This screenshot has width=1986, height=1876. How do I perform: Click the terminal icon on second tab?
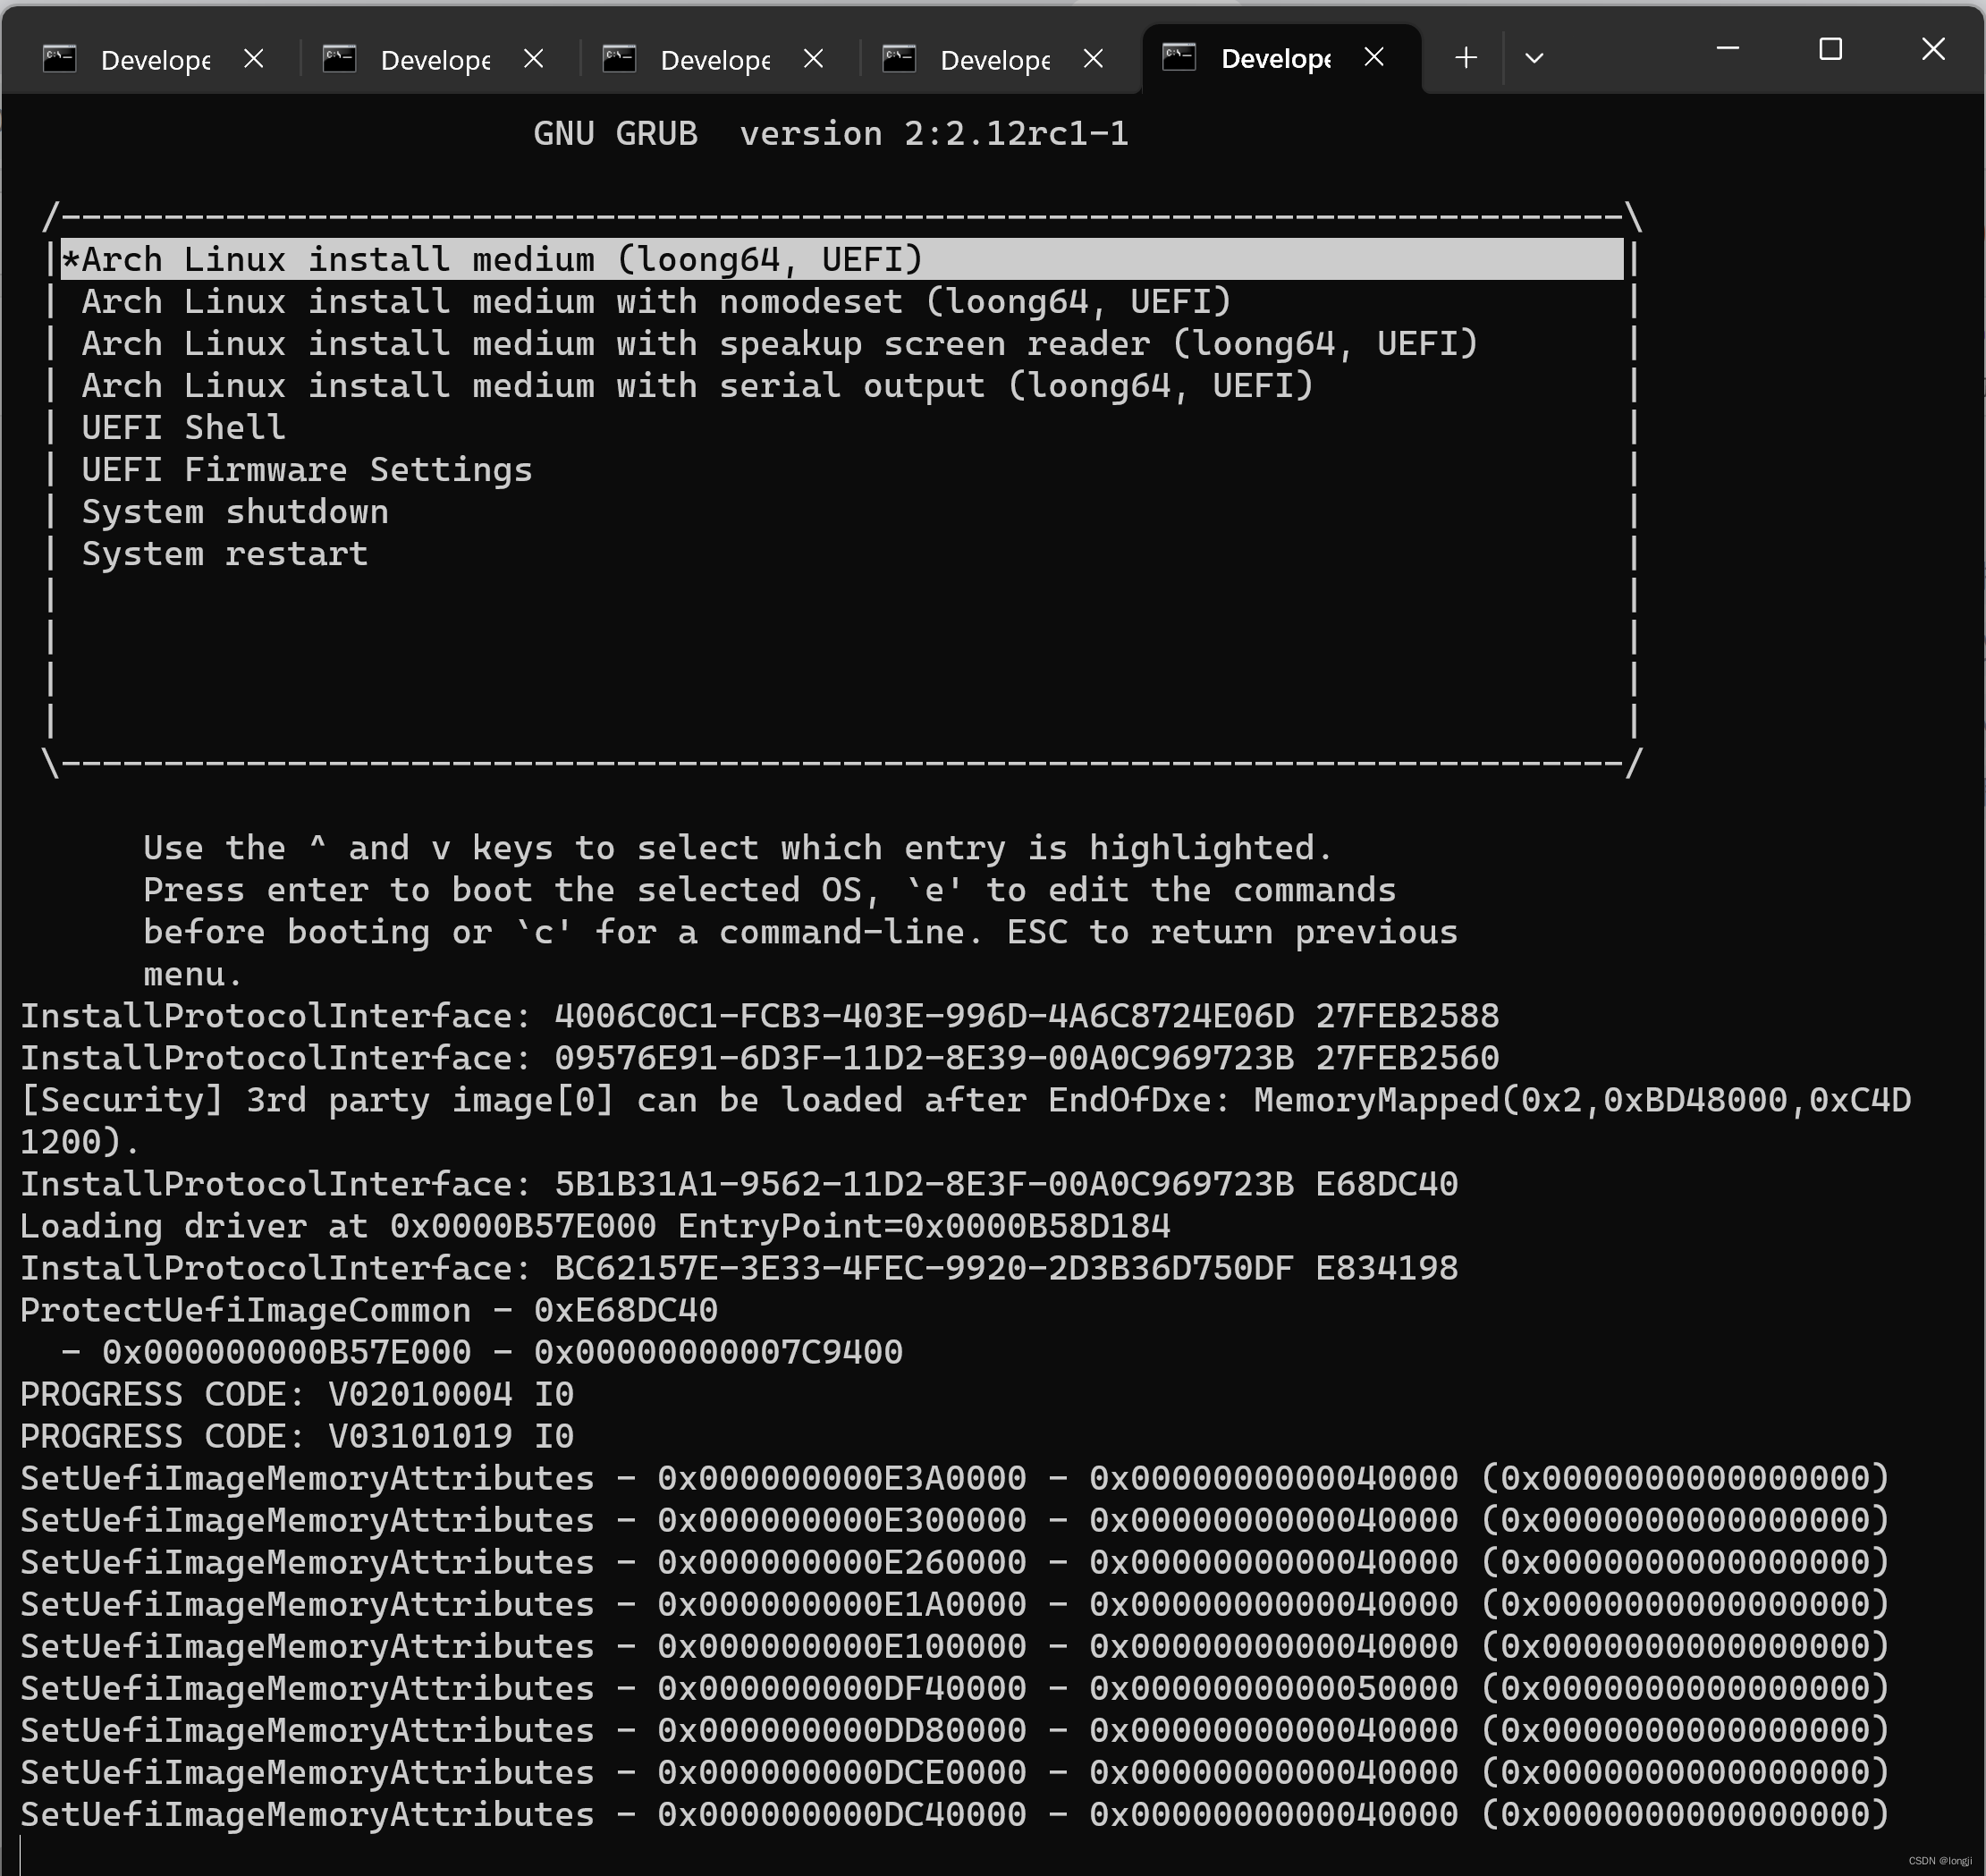pyautogui.click(x=340, y=59)
